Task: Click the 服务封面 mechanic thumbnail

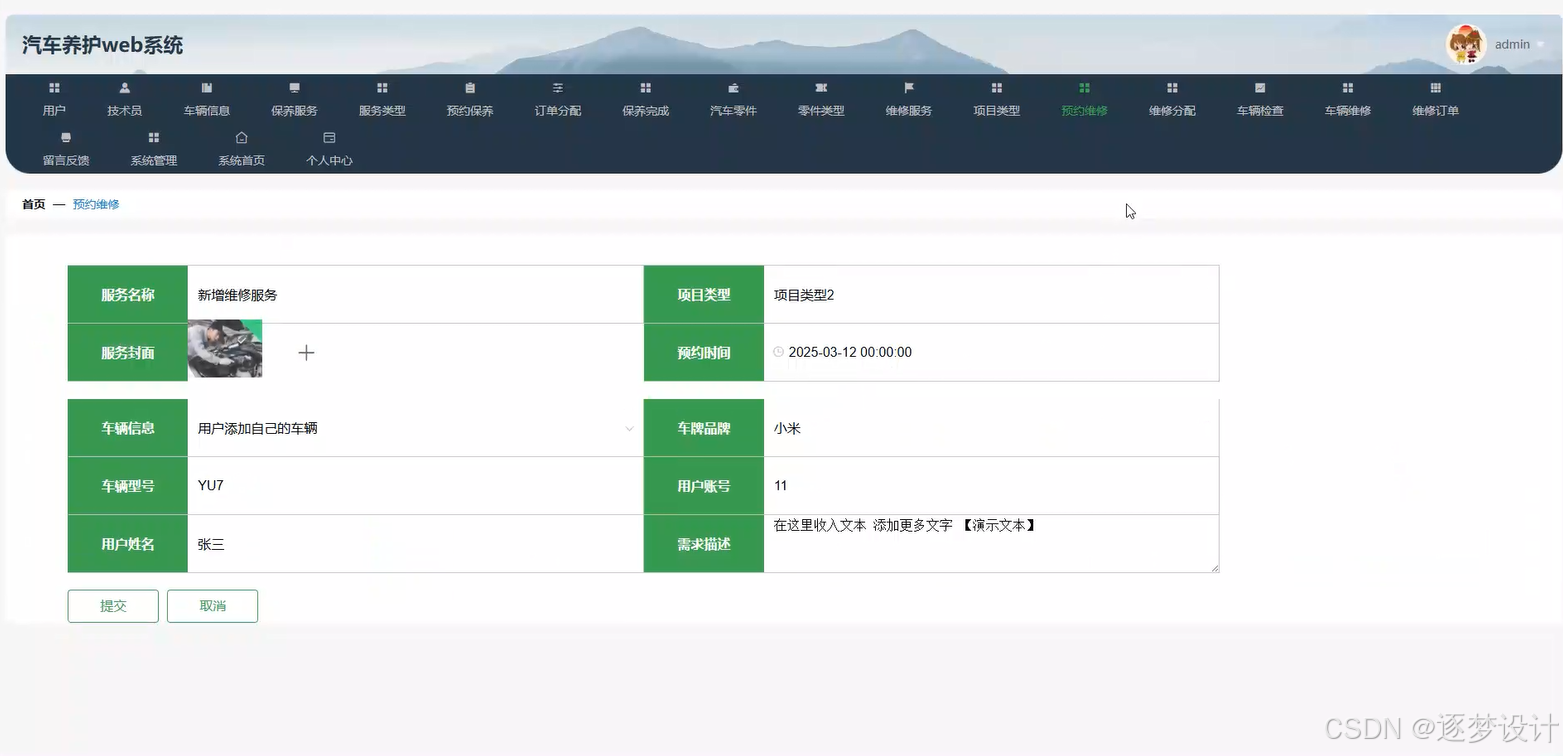Action: [225, 349]
